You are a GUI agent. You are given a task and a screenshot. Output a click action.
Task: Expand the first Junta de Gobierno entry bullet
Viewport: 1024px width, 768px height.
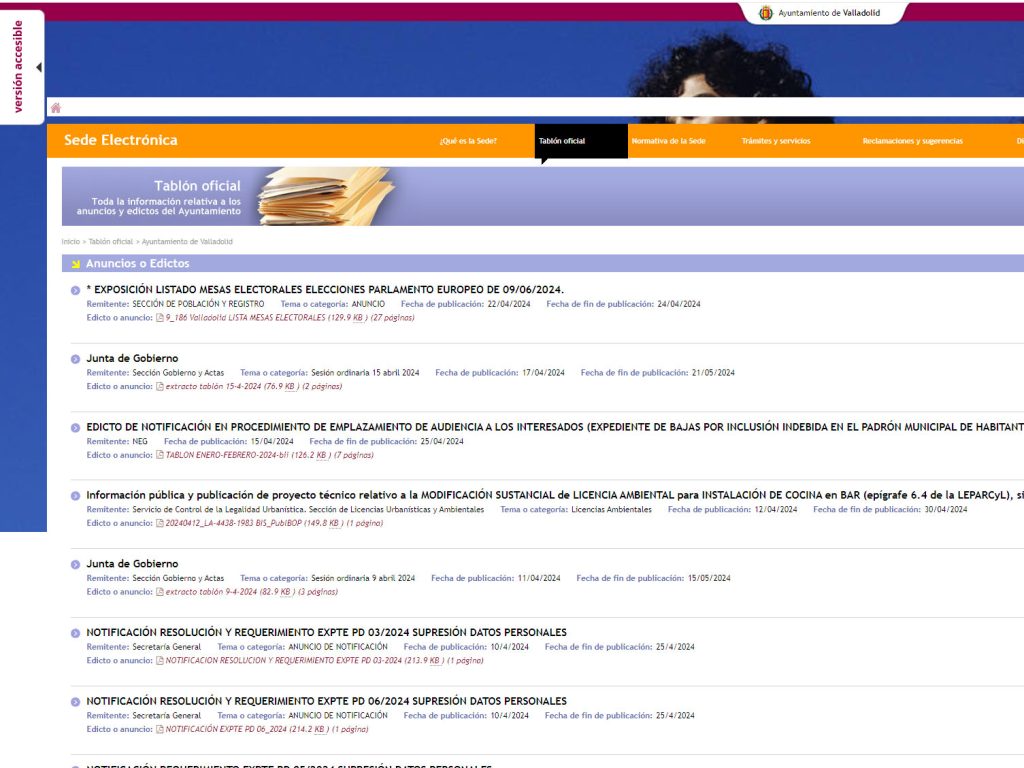coord(75,359)
